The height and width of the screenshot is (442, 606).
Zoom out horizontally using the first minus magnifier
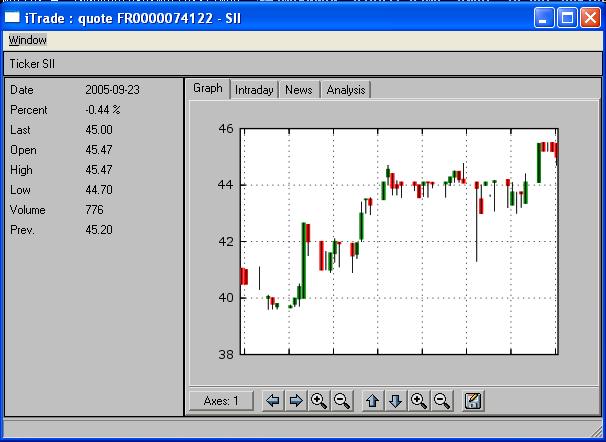tap(342, 401)
